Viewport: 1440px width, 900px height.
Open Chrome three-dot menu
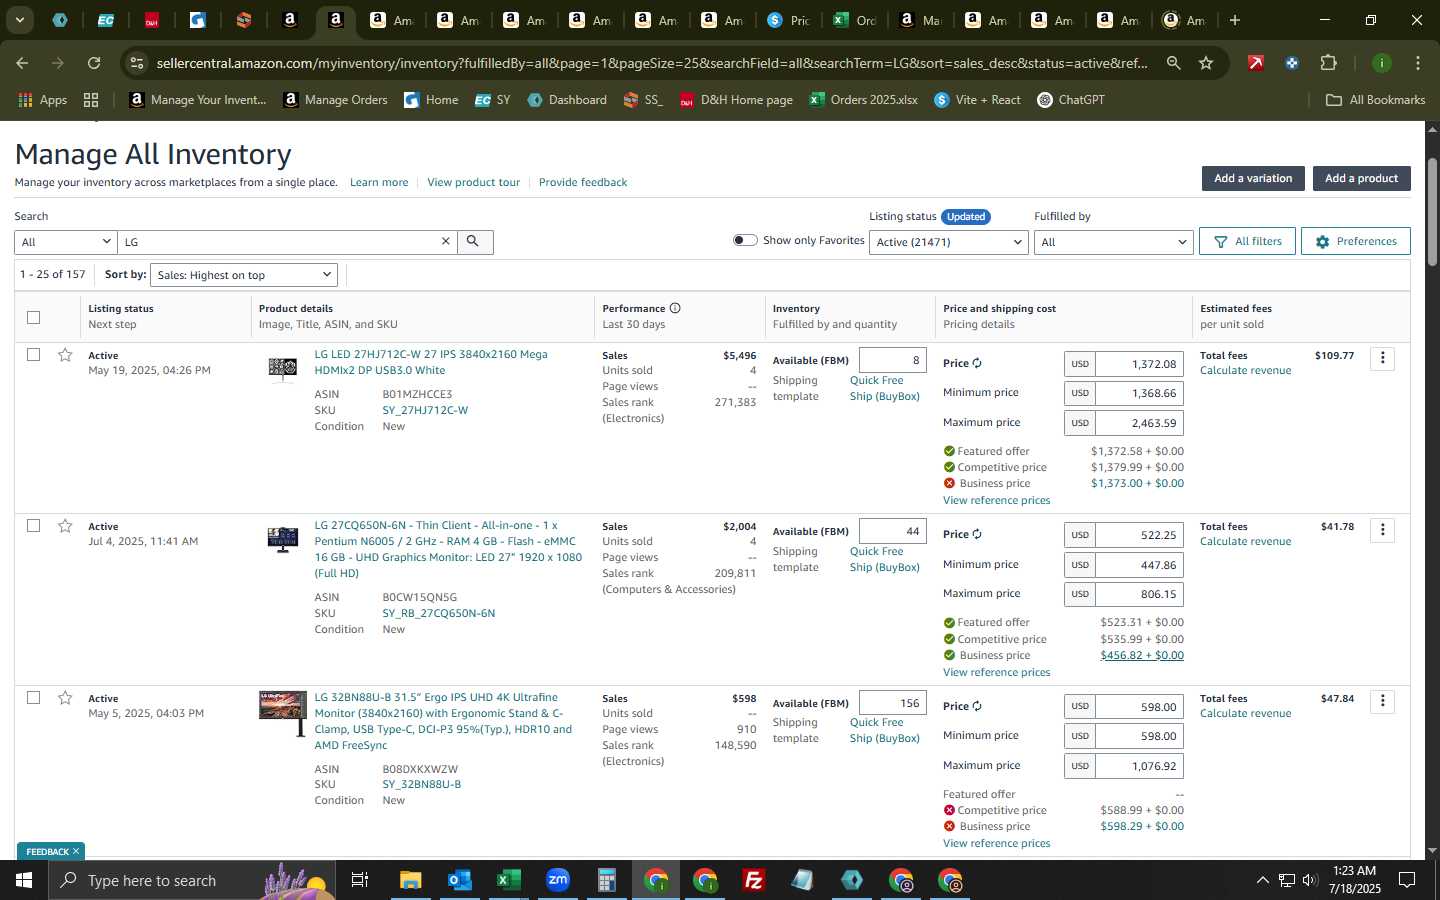[x=1418, y=63]
